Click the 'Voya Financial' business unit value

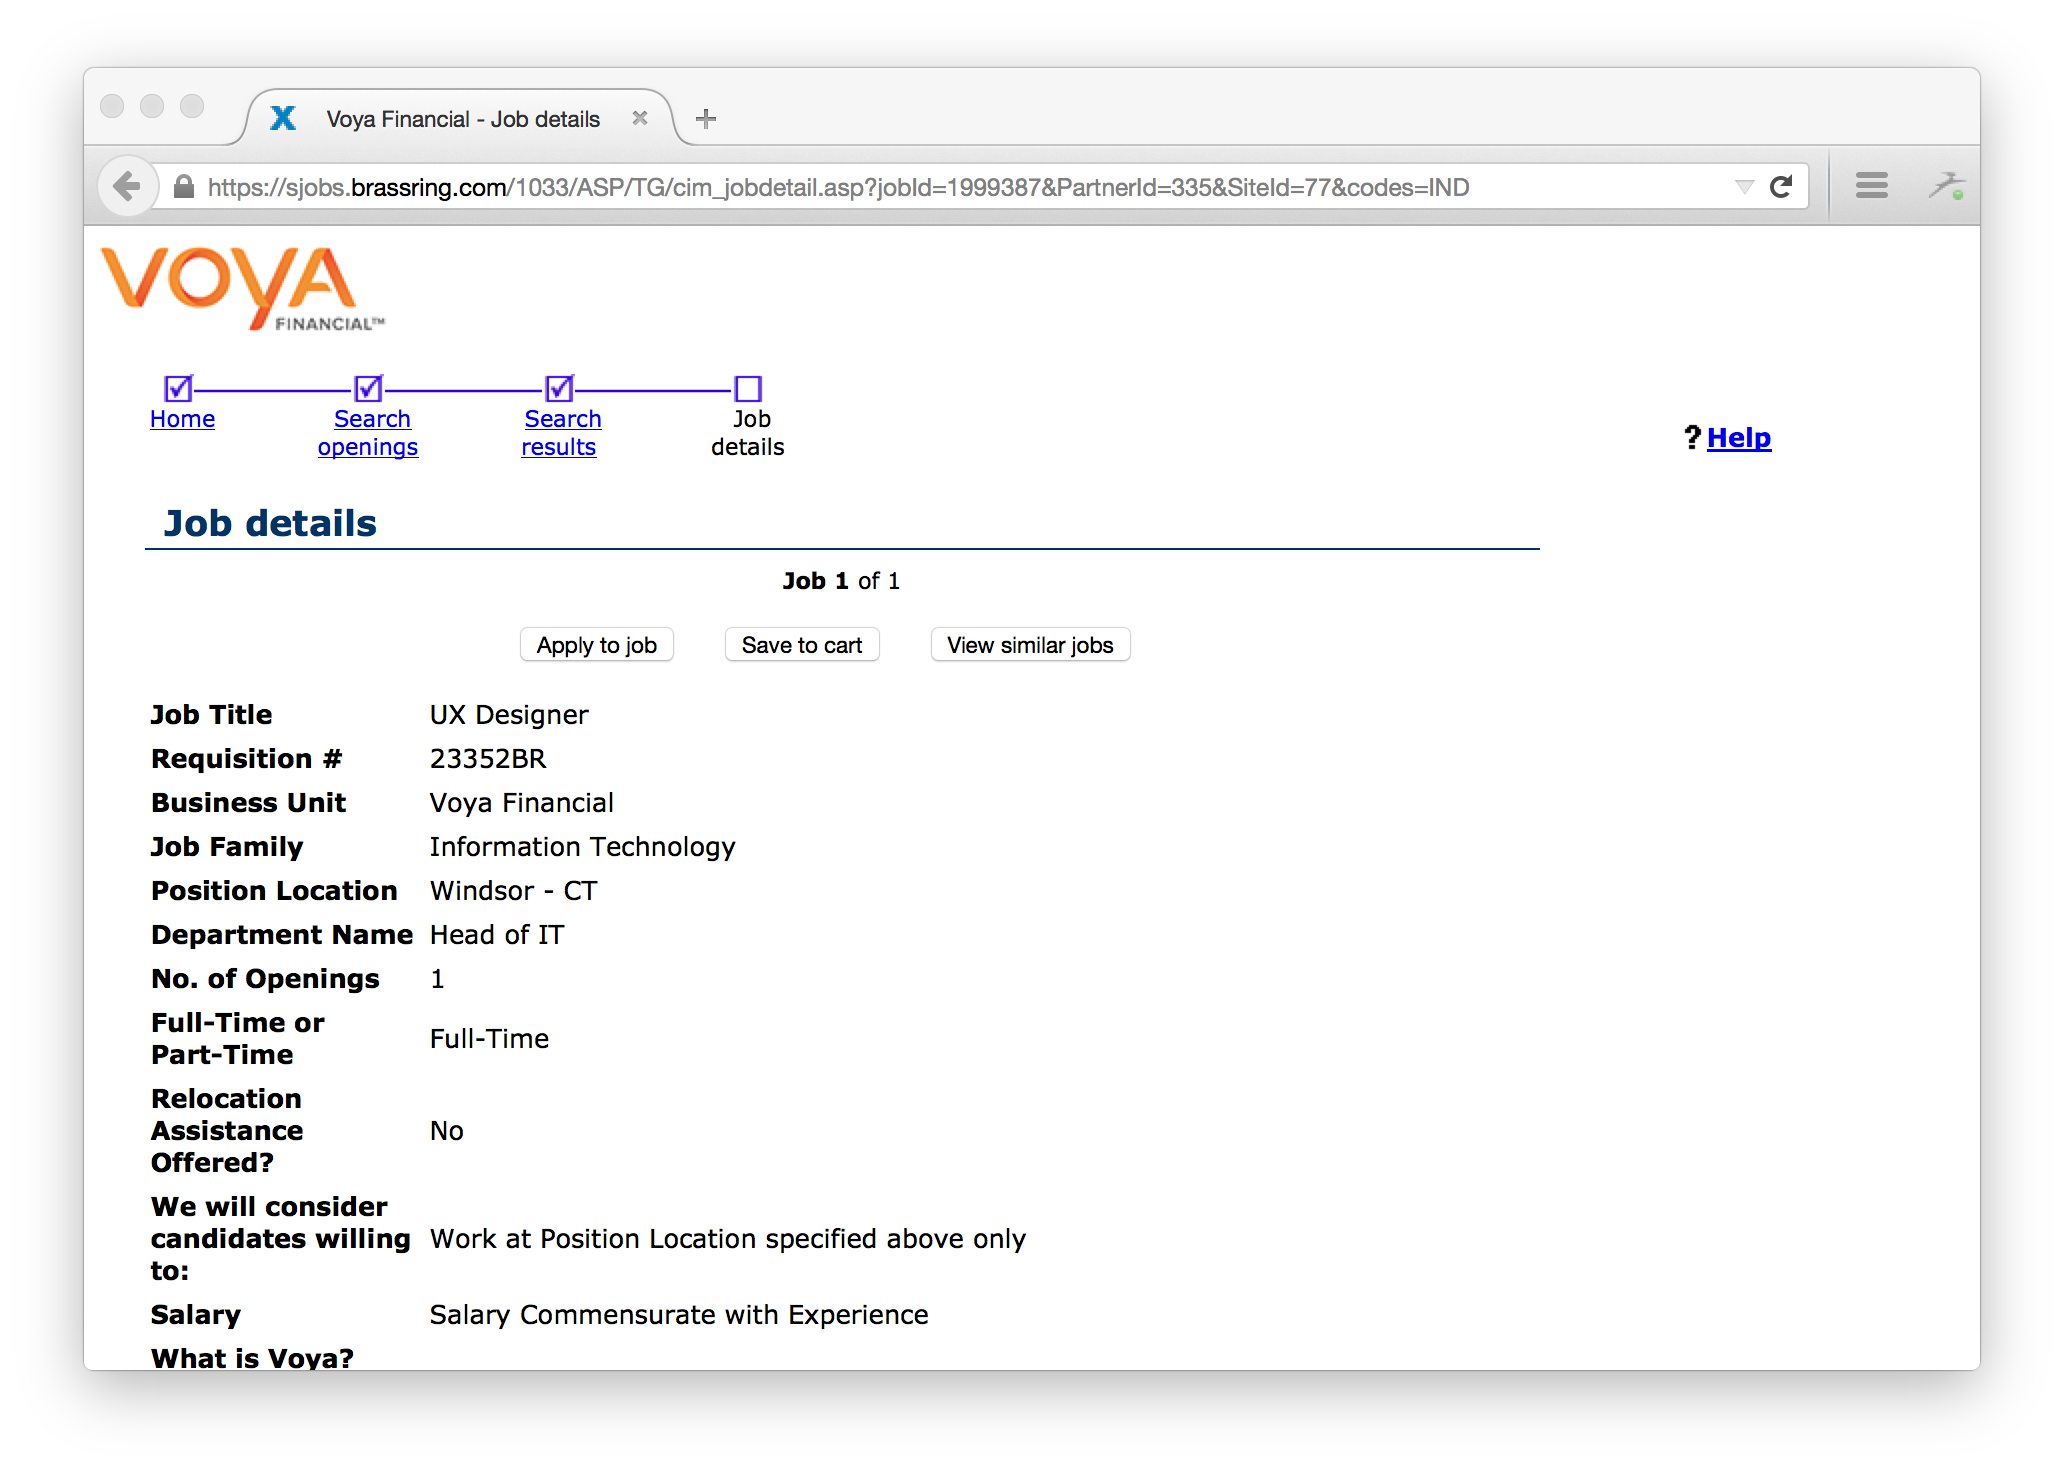click(x=522, y=803)
